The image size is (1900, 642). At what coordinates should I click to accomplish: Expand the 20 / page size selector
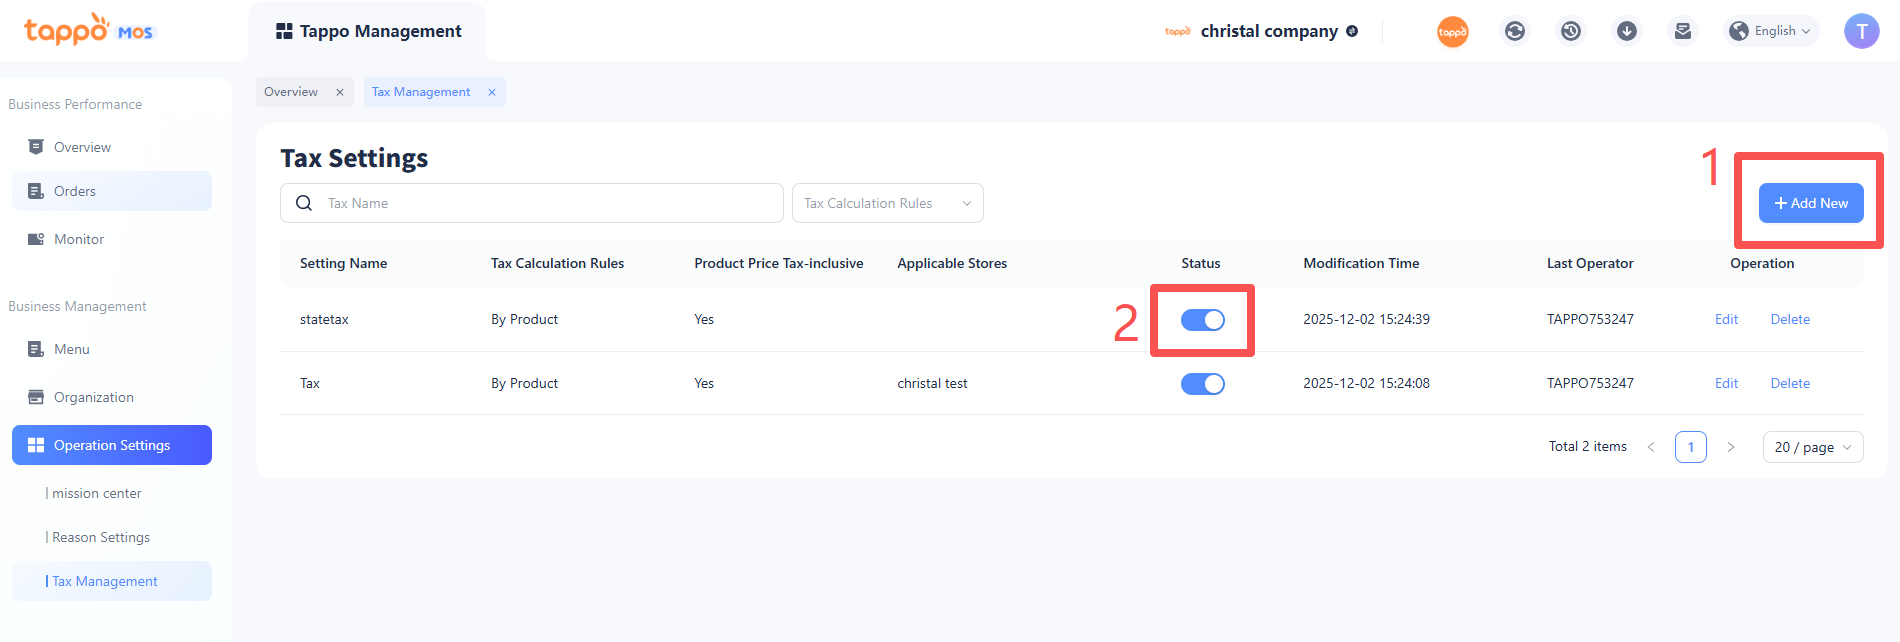(x=1812, y=447)
